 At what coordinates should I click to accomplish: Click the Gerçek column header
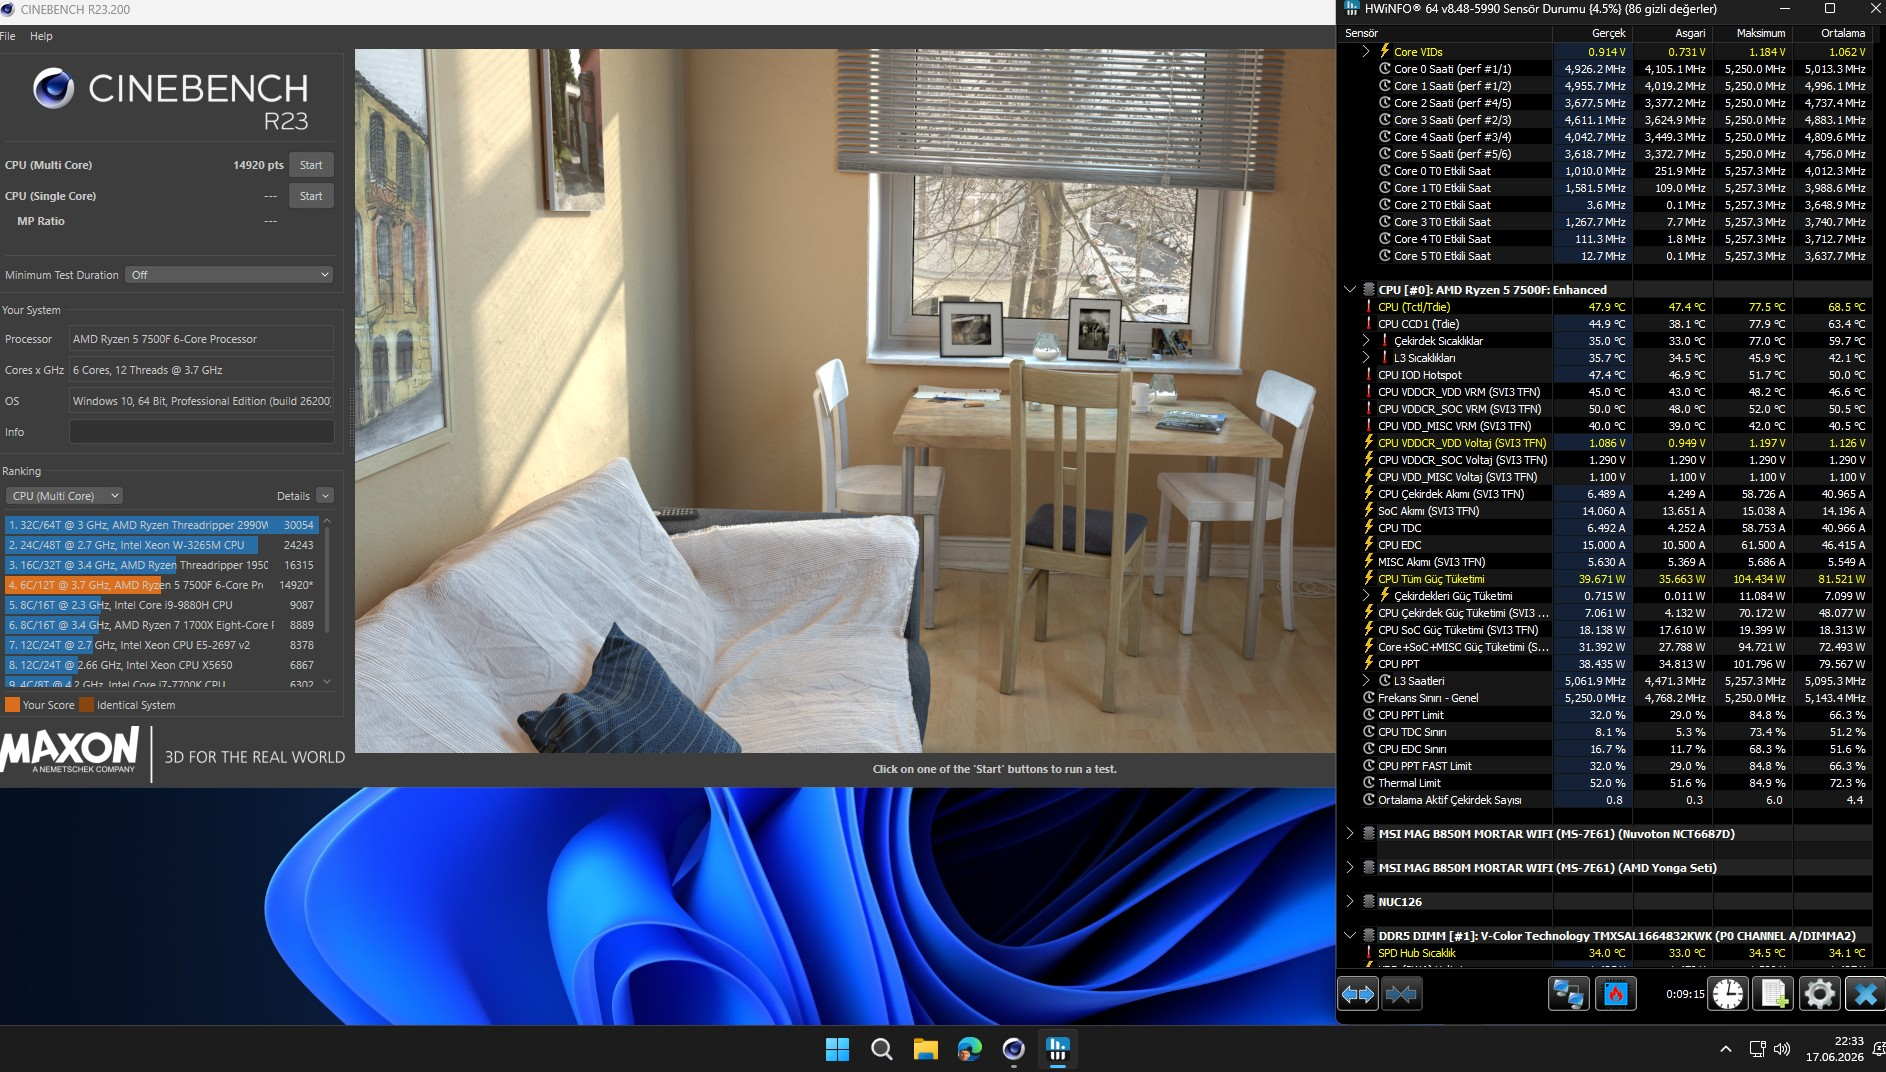pyautogui.click(x=1592, y=33)
